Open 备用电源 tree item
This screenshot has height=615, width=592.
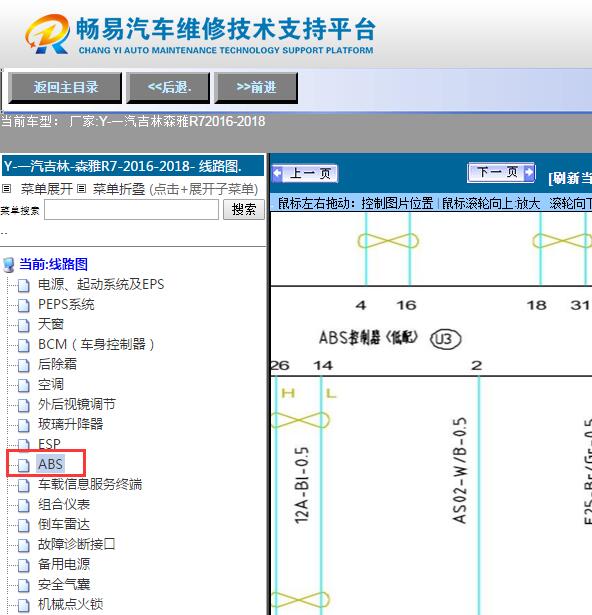64,564
